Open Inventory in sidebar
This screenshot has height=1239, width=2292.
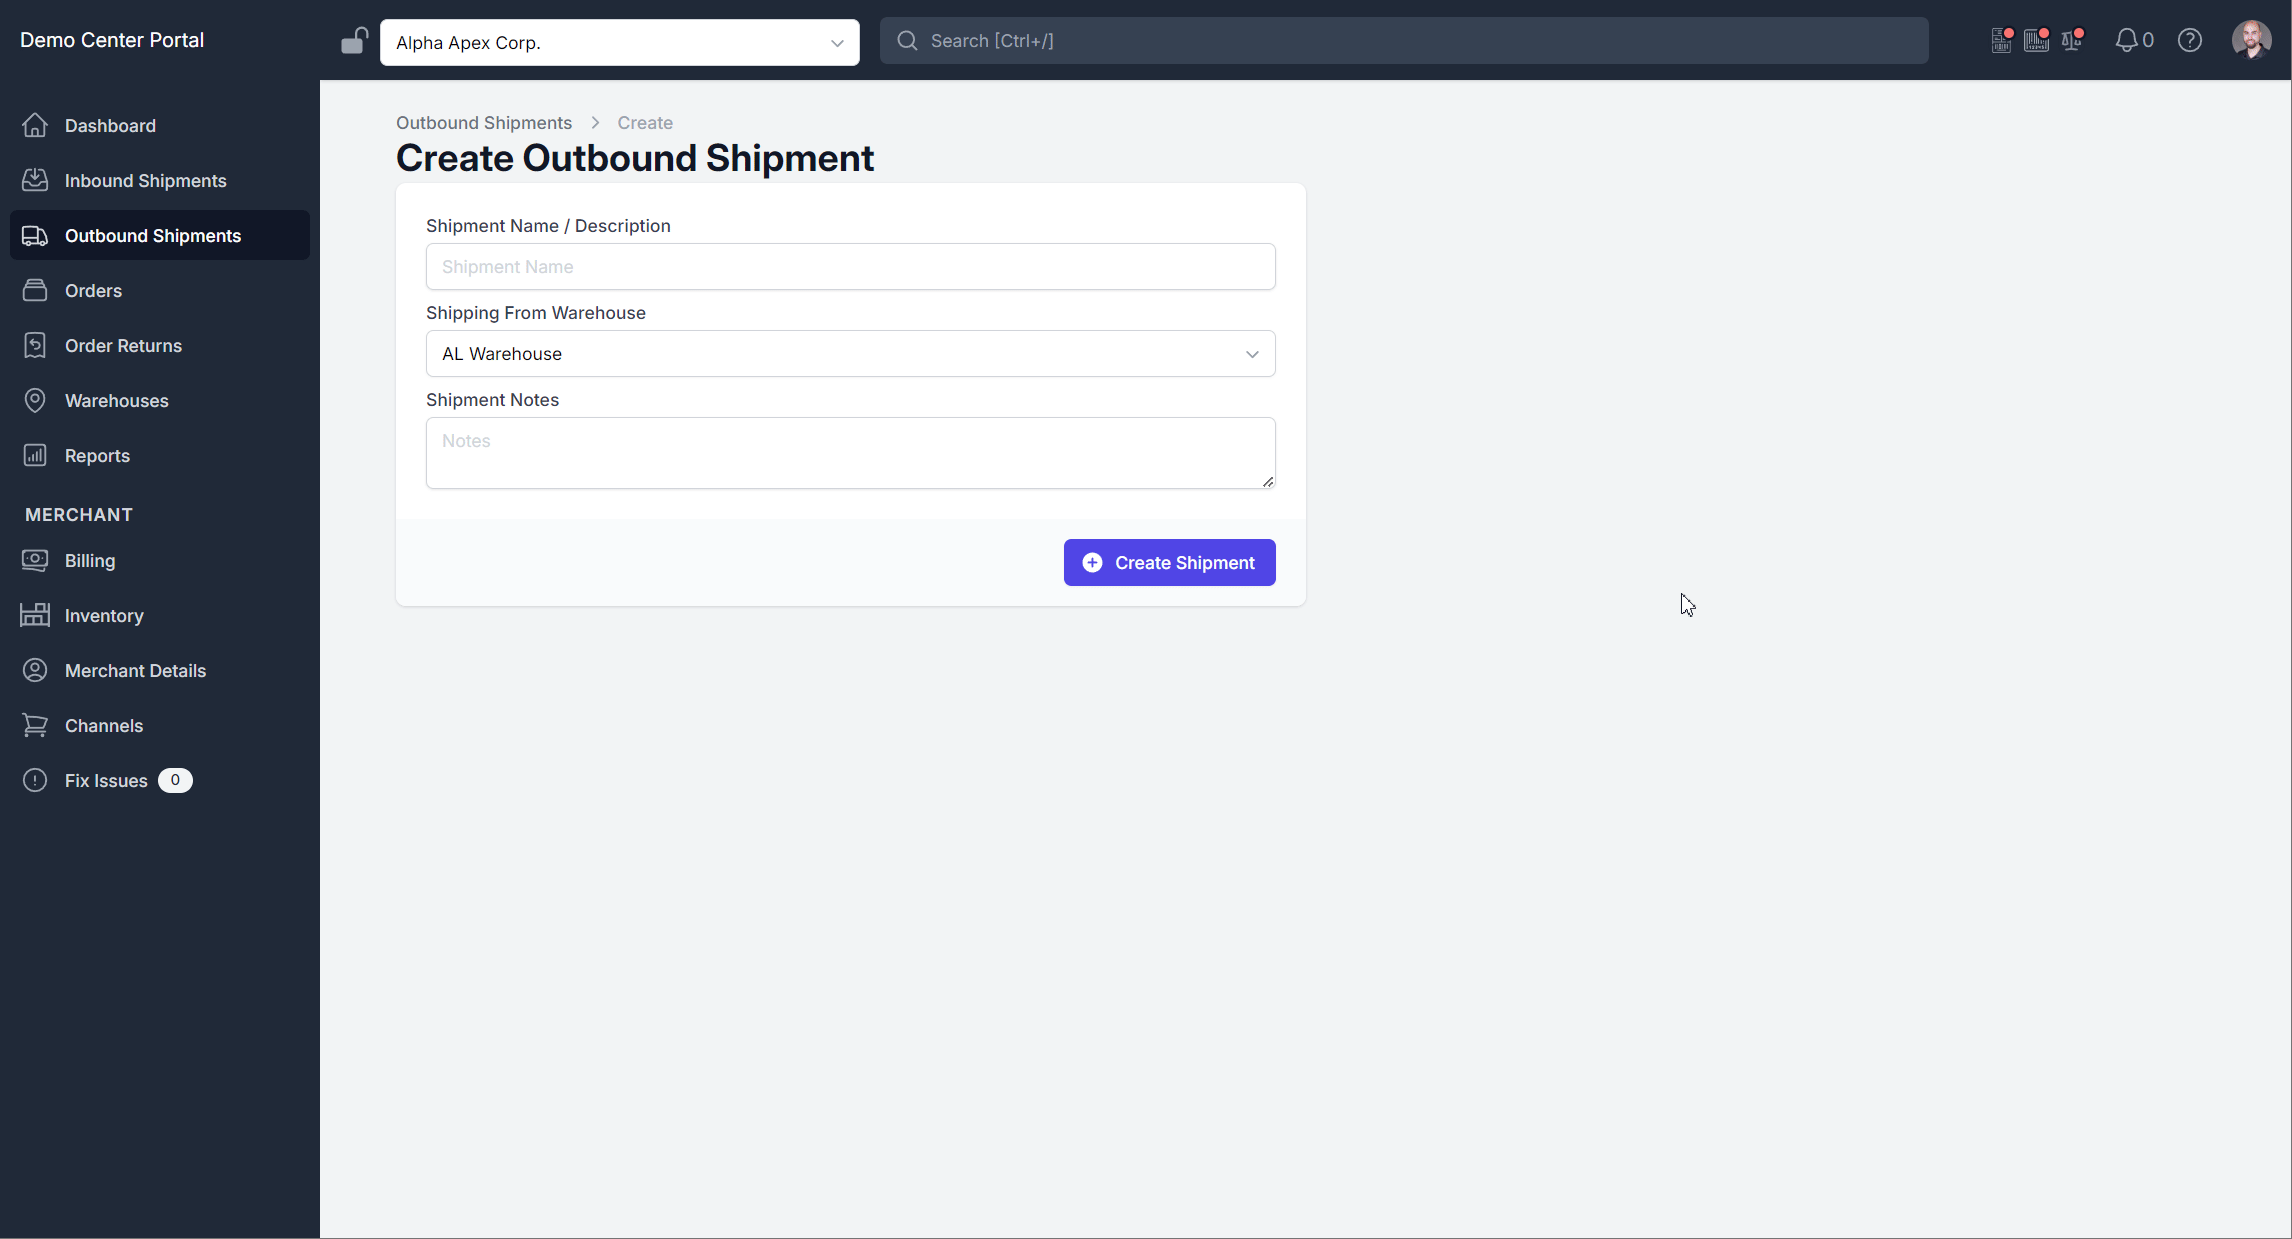(160, 615)
